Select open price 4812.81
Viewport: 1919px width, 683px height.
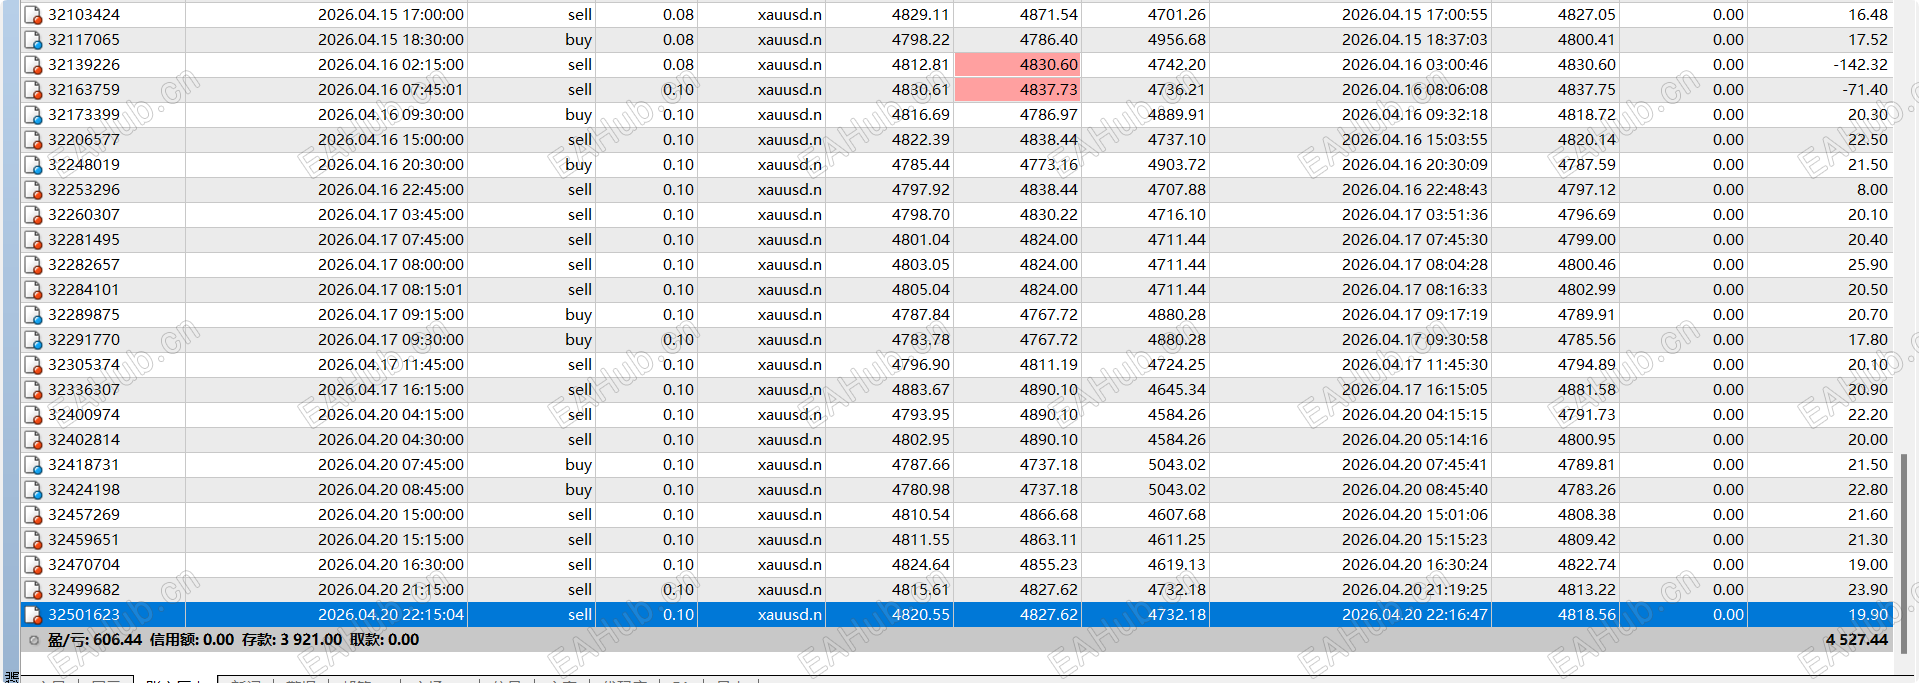(x=921, y=65)
